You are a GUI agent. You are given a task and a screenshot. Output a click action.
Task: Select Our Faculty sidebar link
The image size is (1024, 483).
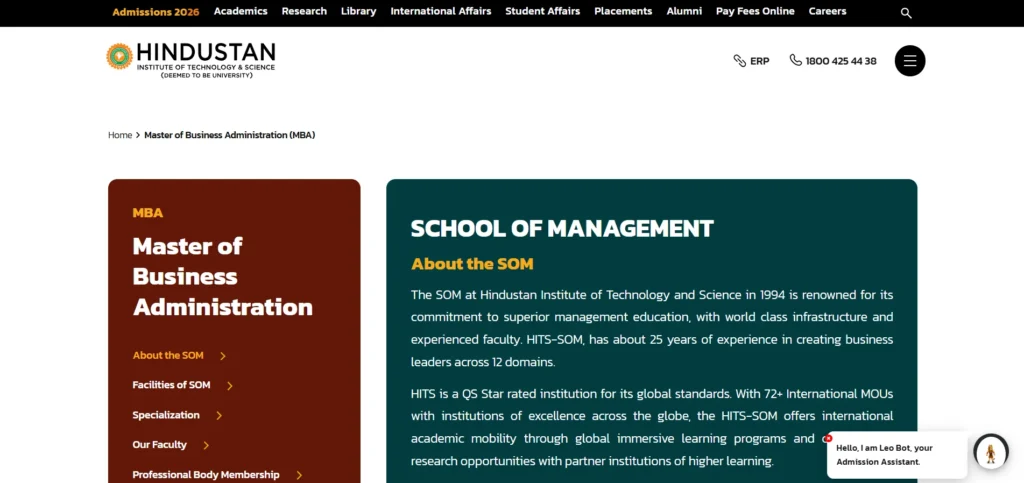tap(159, 444)
